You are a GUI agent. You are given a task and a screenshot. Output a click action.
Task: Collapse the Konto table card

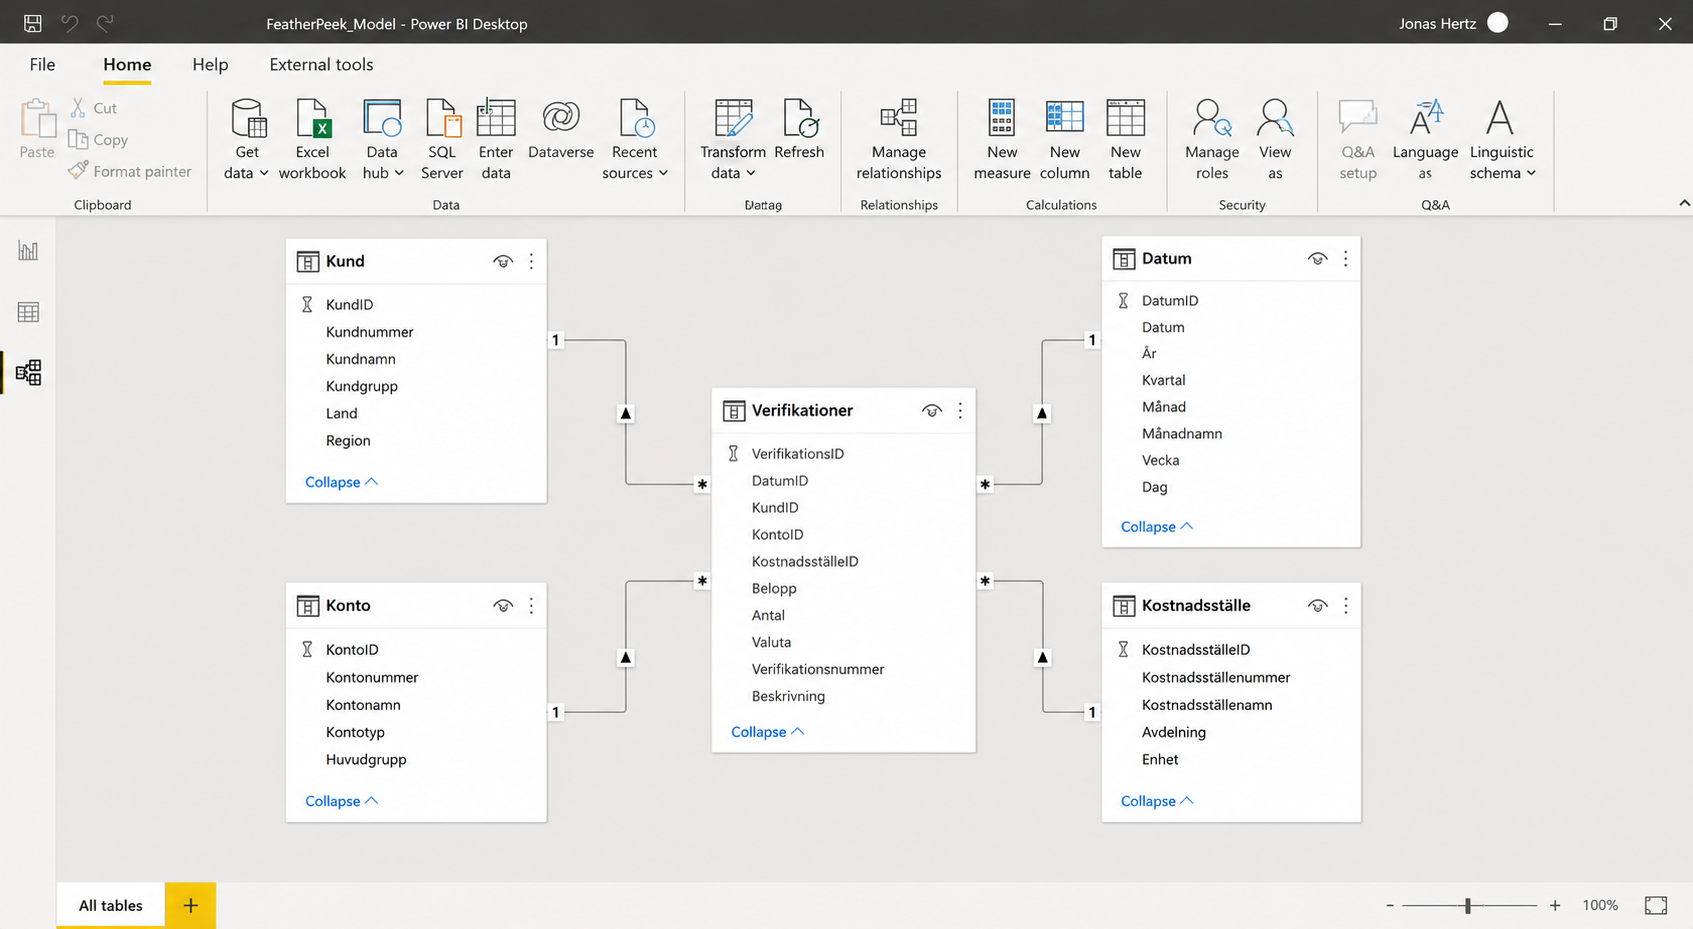[x=341, y=801]
